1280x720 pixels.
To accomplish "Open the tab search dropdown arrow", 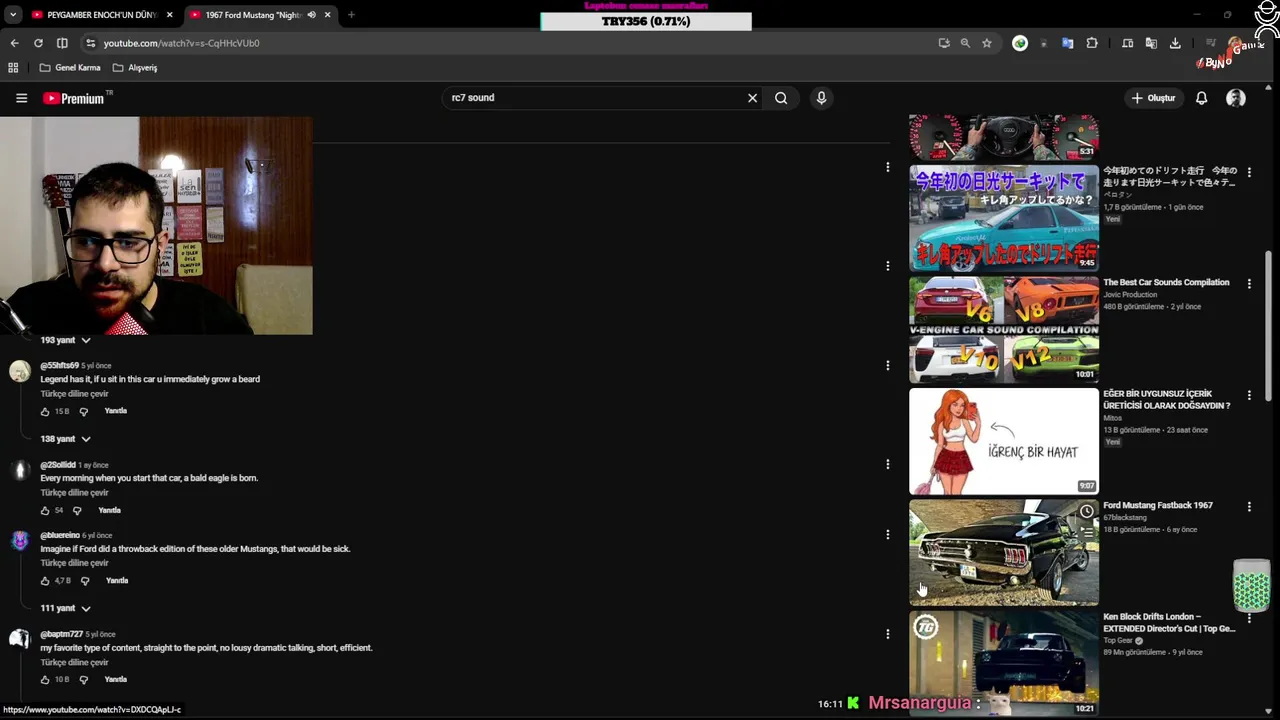I will pos(13,15).
